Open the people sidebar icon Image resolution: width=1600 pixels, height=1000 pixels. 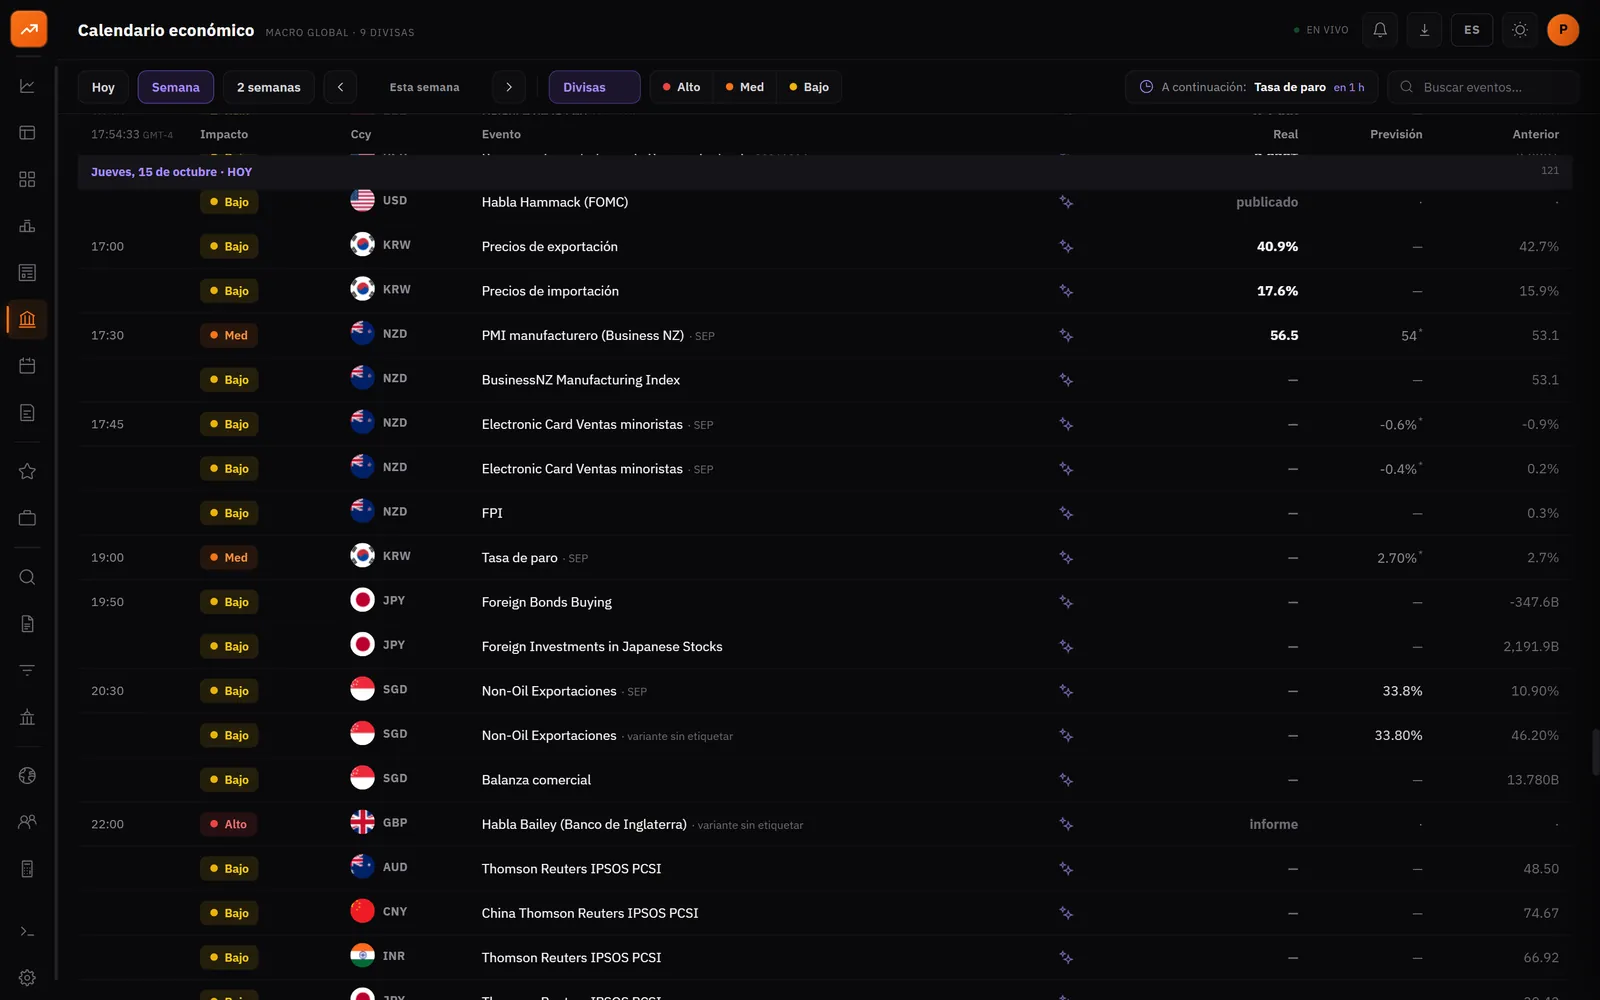[27, 822]
